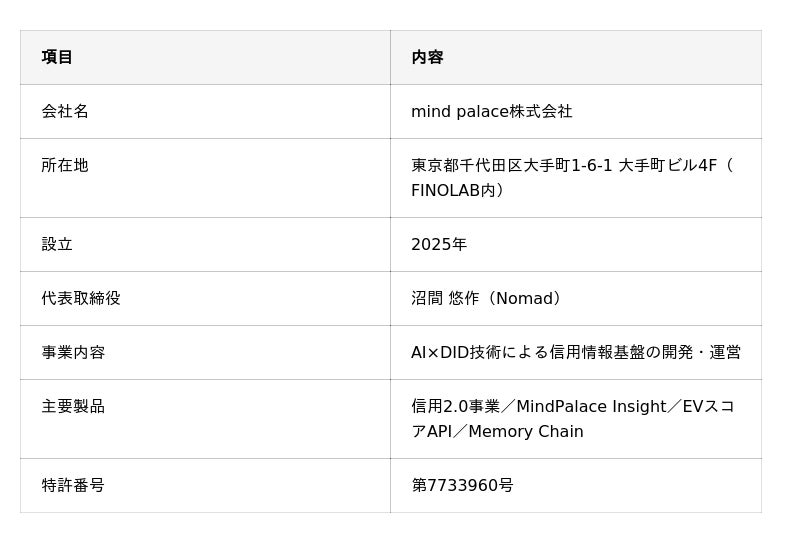Select the 主要製品 label cell
This screenshot has height=543, width=800.
pyautogui.click(x=73, y=406)
